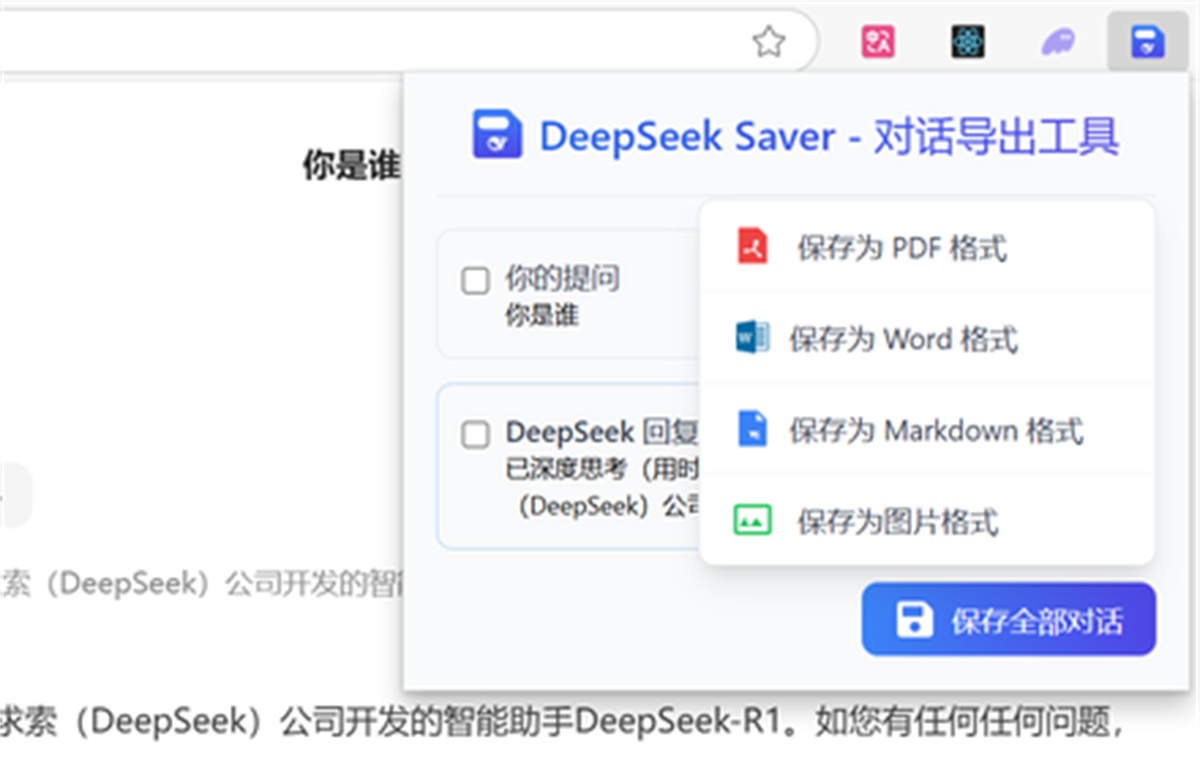Click the 你是谁 preview text in question card
Viewport: 1200px width, 764px height.
[x=542, y=316]
